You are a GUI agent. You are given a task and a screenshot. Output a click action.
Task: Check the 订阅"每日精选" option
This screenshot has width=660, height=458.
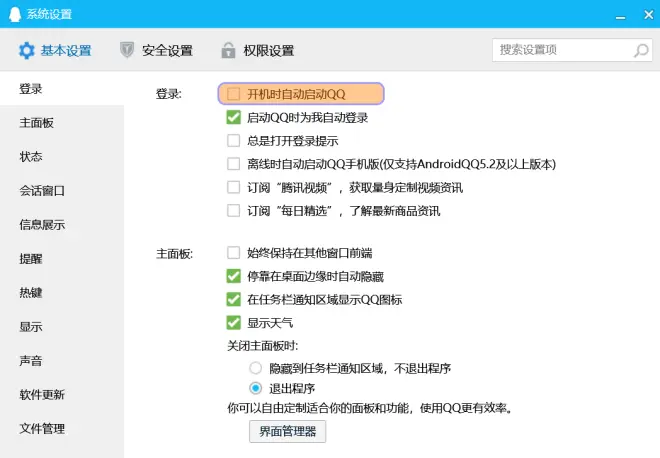click(233, 210)
